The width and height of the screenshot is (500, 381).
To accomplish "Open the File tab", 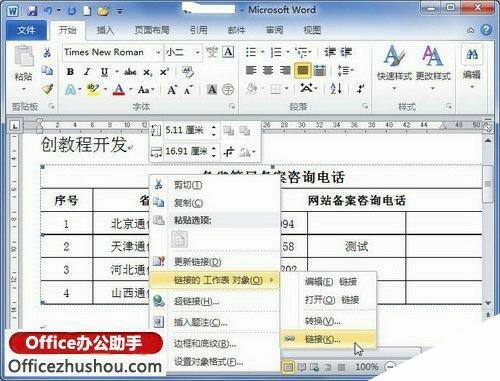I will point(26,30).
